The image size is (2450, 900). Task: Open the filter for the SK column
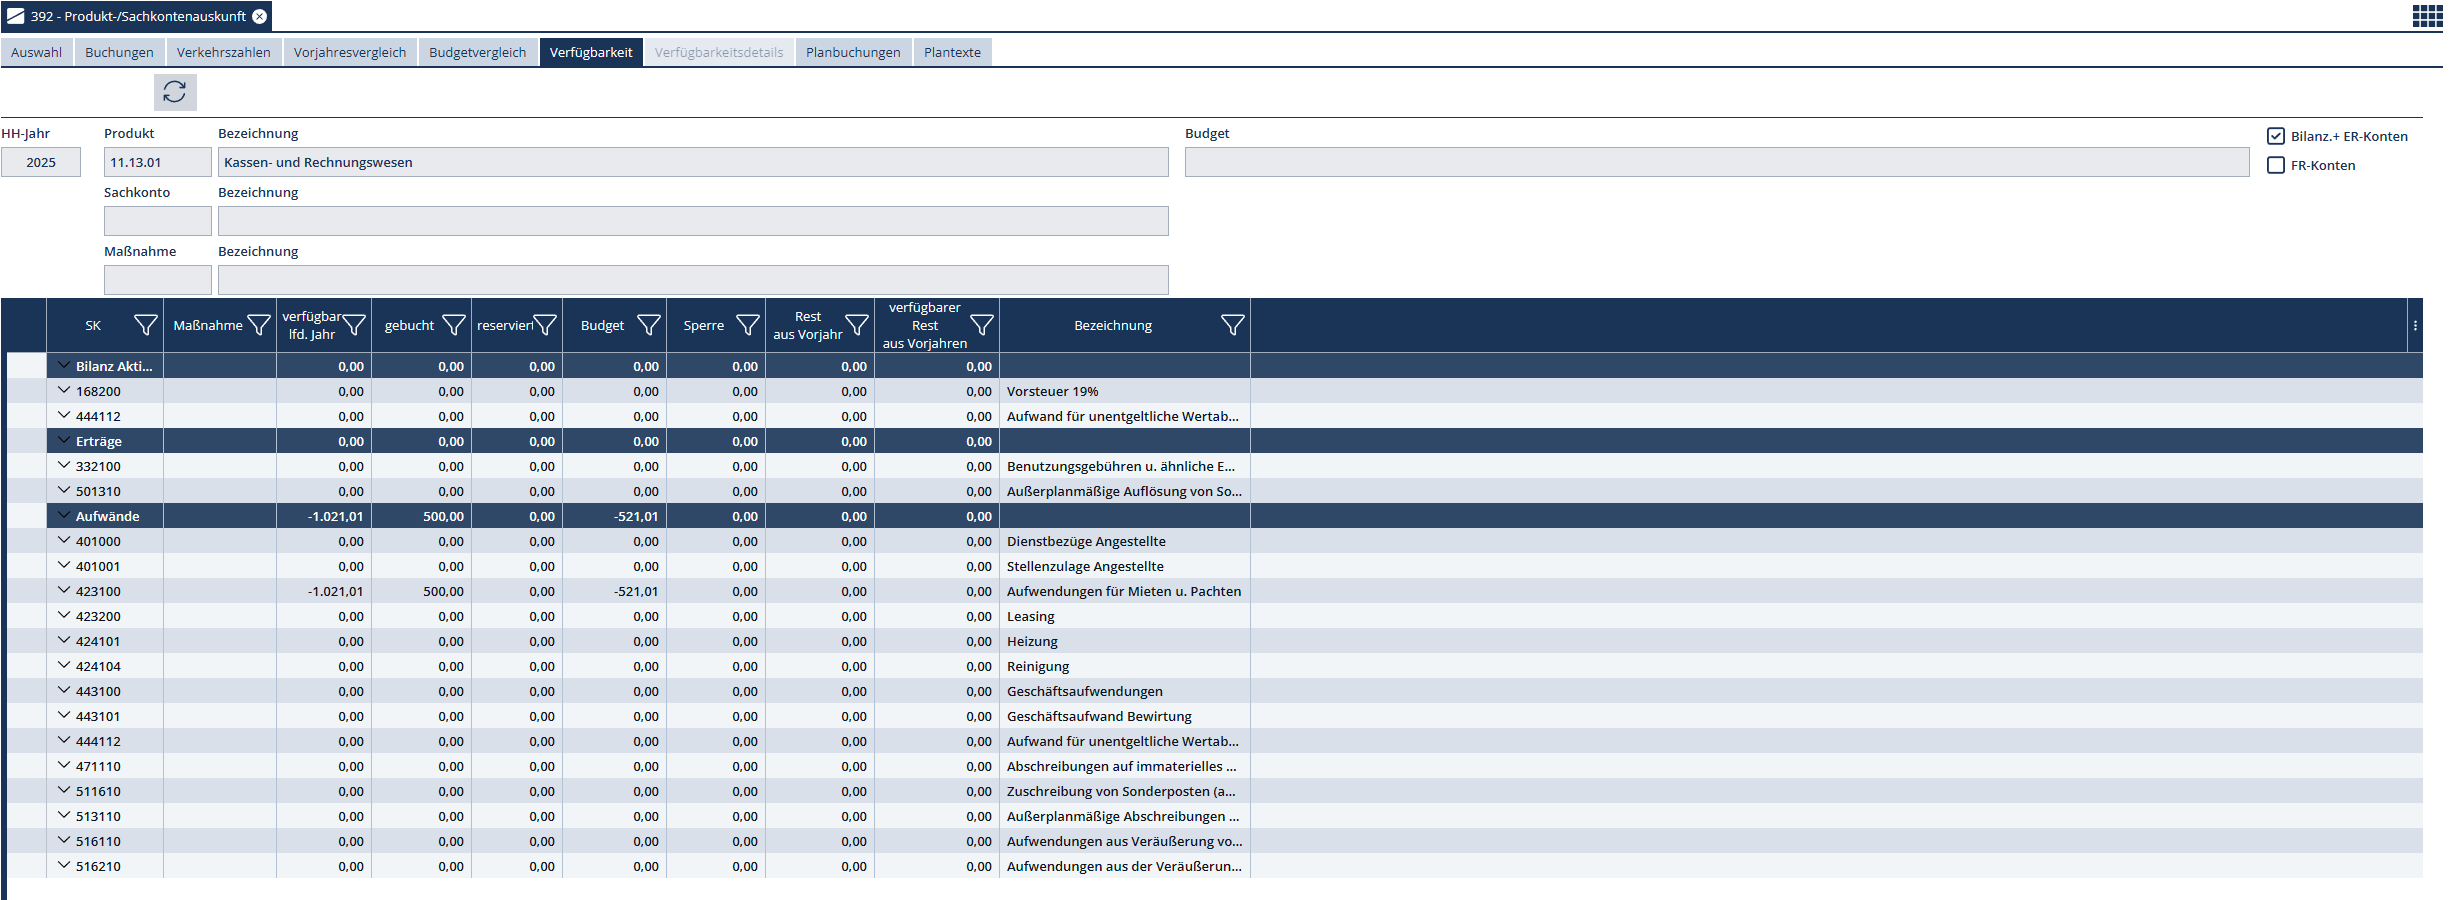tap(145, 325)
